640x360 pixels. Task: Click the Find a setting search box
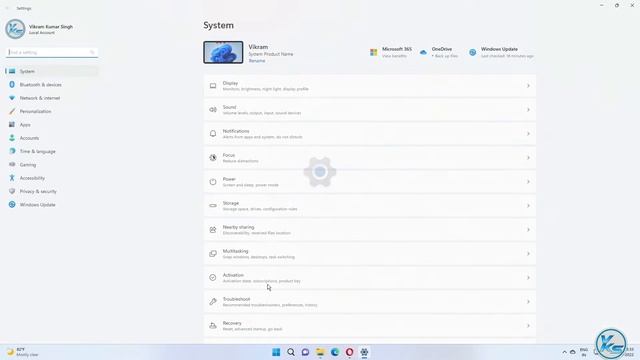52,52
